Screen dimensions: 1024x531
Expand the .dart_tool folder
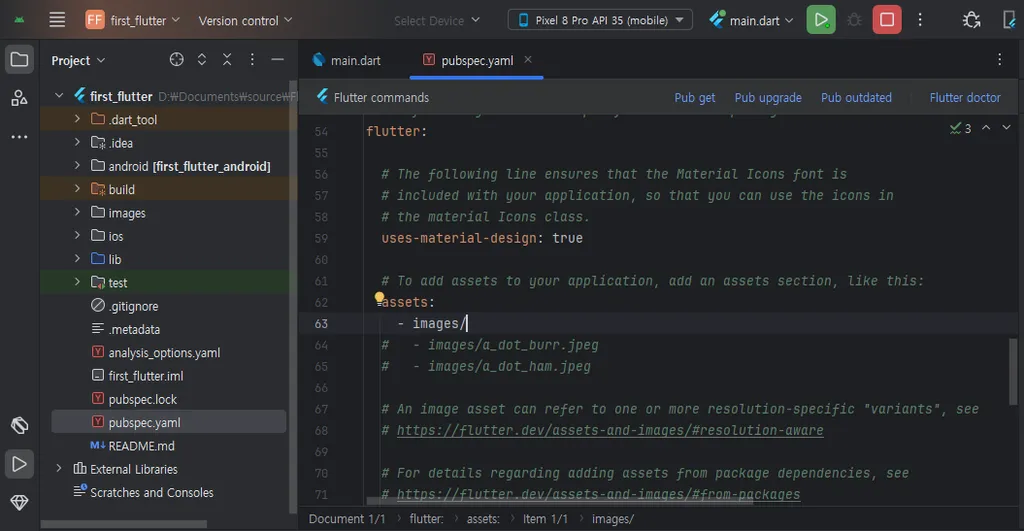coord(77,119)
